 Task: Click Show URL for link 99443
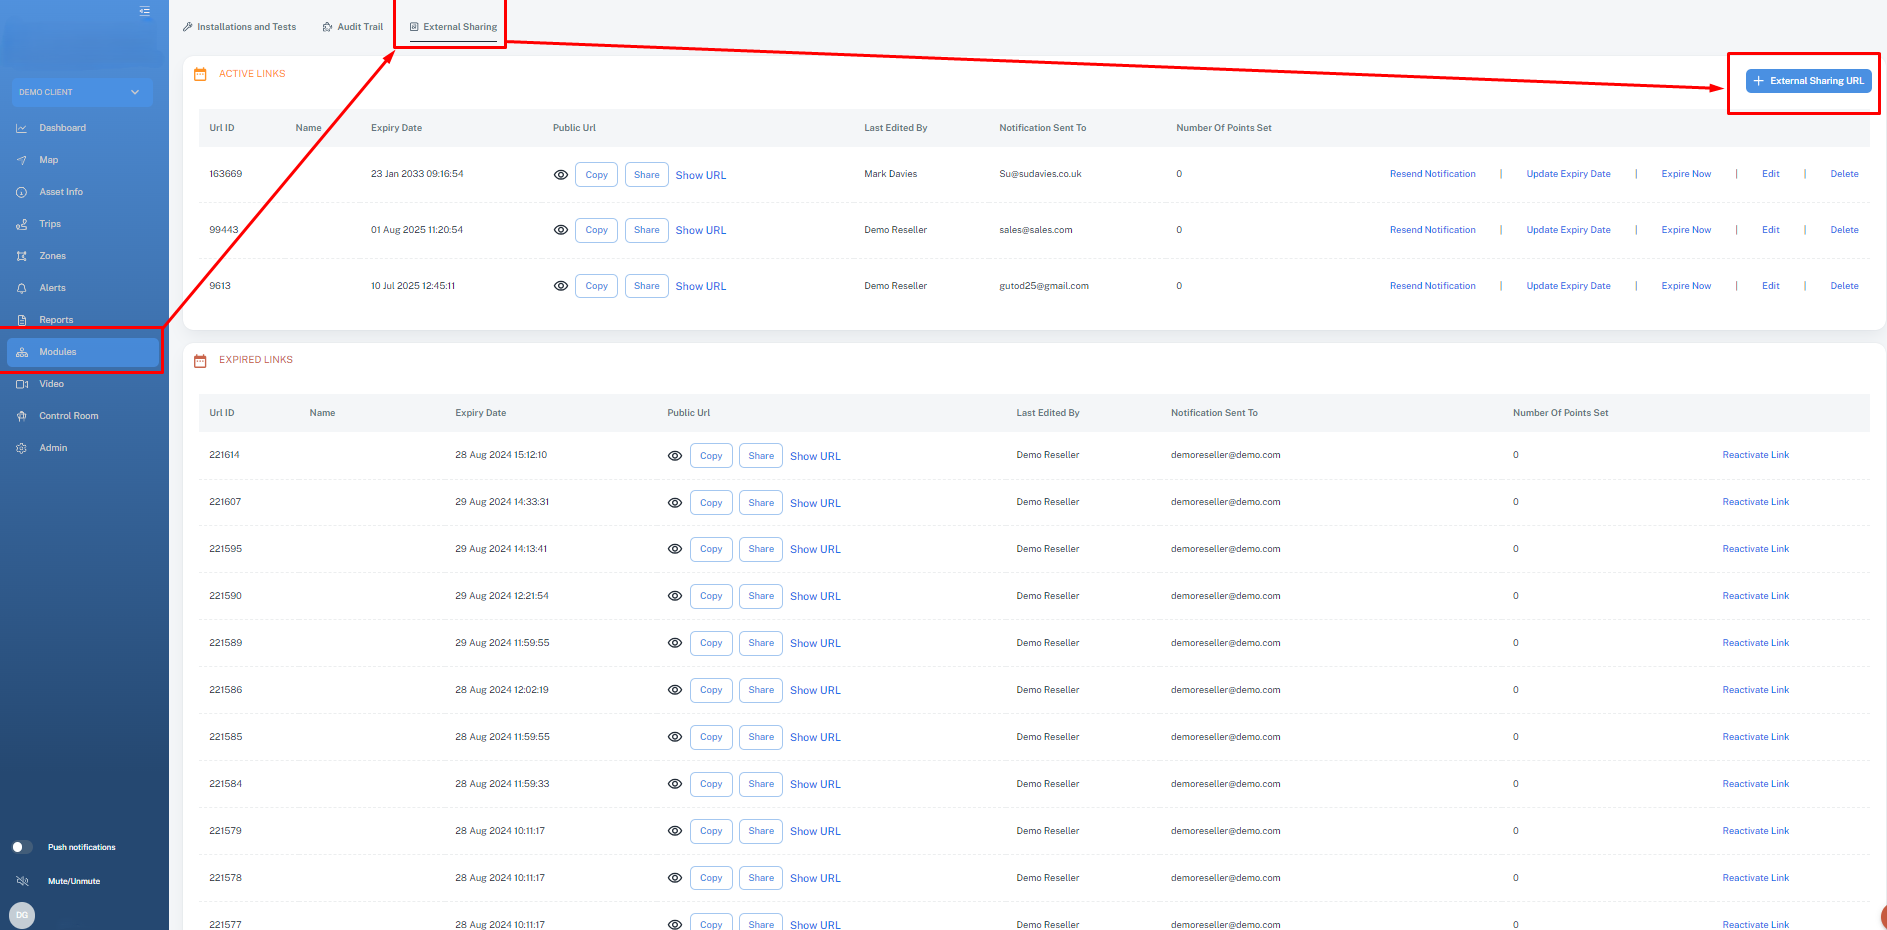tap(701, 231)
